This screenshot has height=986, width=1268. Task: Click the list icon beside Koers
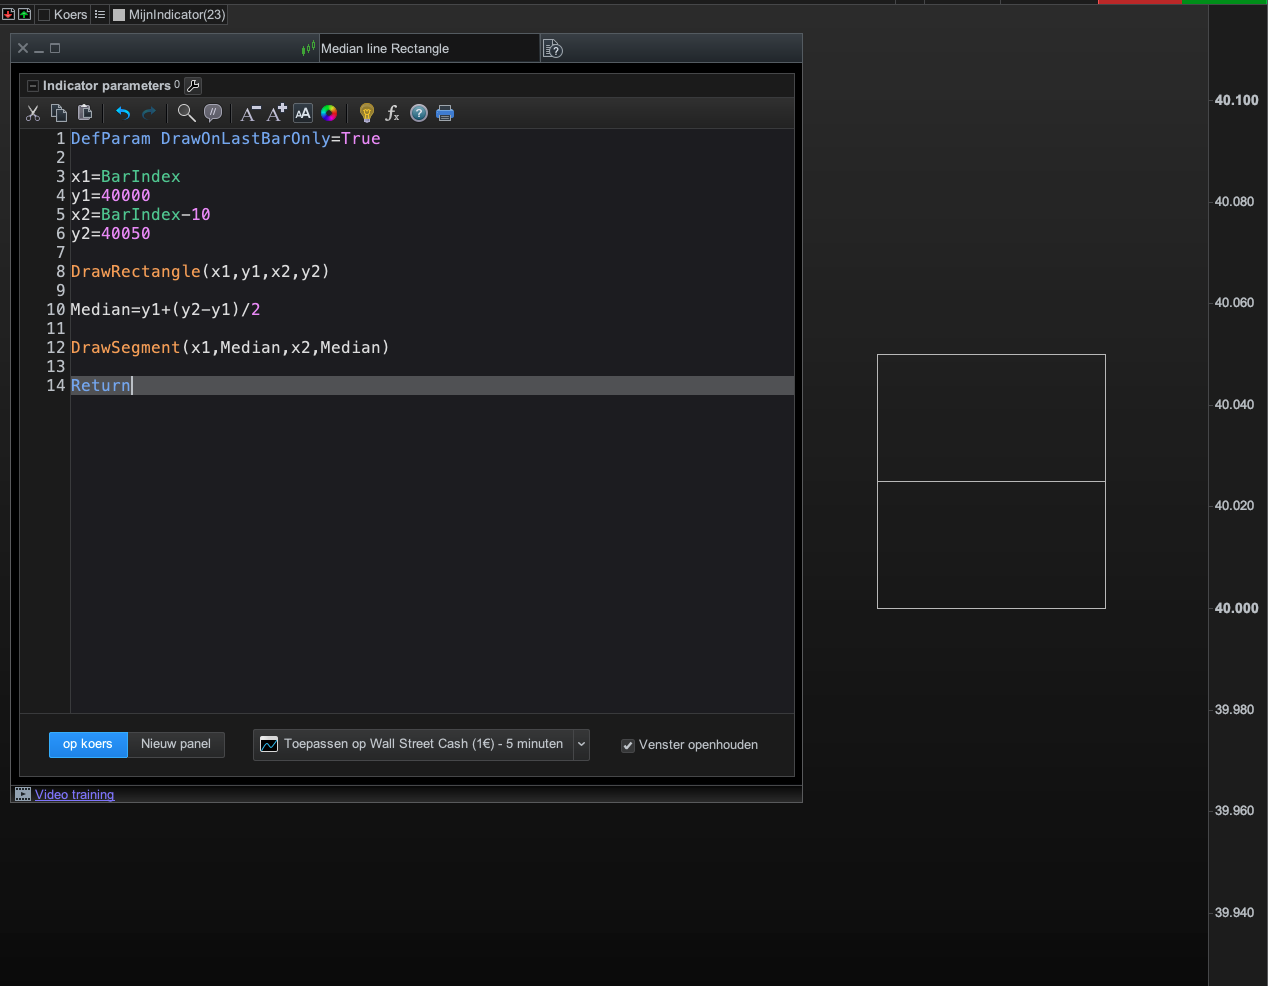tap(100, 14)
